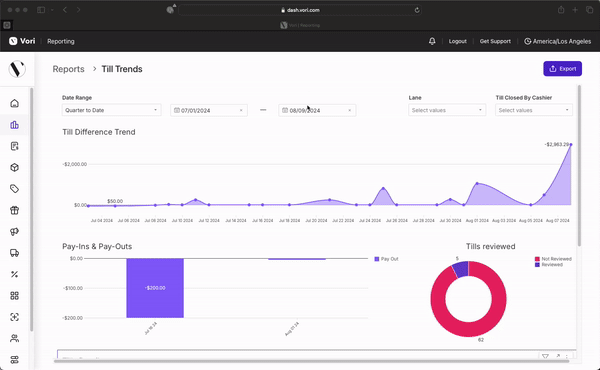Click the Safari share icon
The image size is (600, 370).
click(561, 10)
